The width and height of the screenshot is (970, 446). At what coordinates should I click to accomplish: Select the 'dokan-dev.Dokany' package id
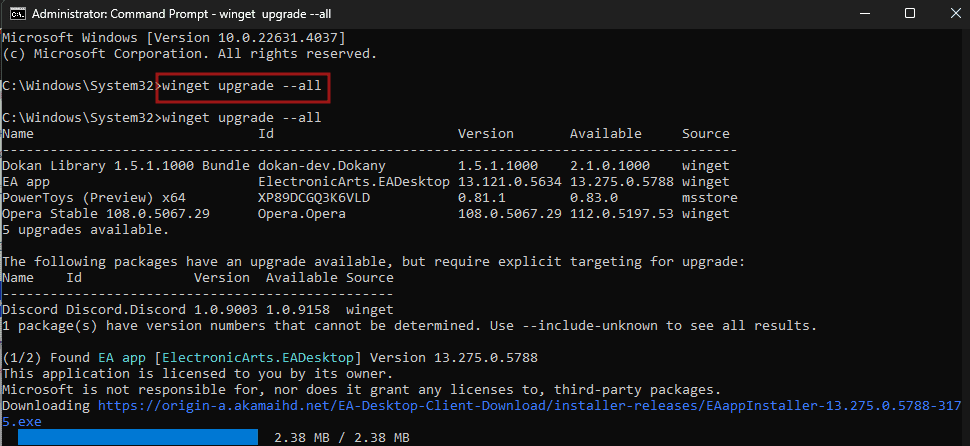(322, 166)
